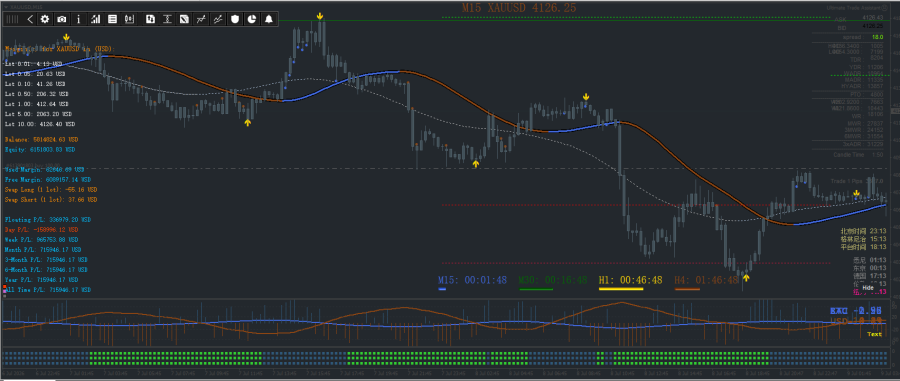This screenshot has width=900, height=381.
Task: Click the 平台时间 18:13 clock
Action: click(863, 247)
